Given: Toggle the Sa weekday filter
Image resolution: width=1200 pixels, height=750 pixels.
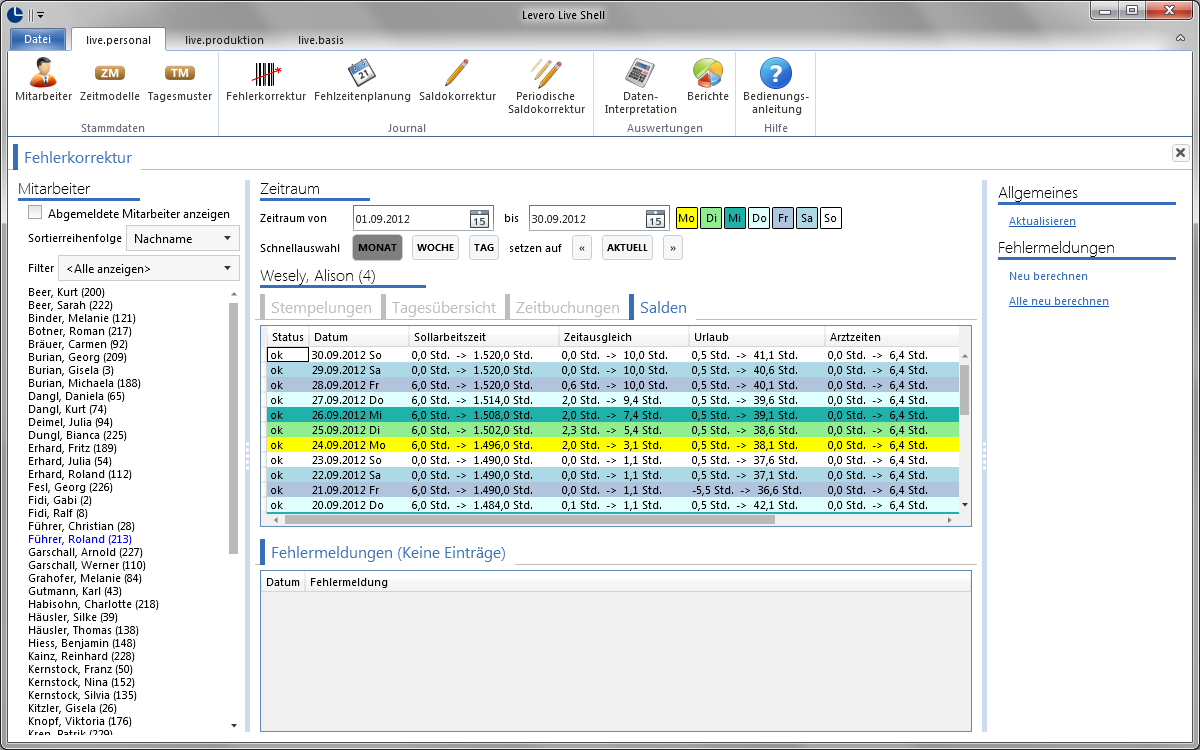Looking at the screenshot, I should 807,218.
